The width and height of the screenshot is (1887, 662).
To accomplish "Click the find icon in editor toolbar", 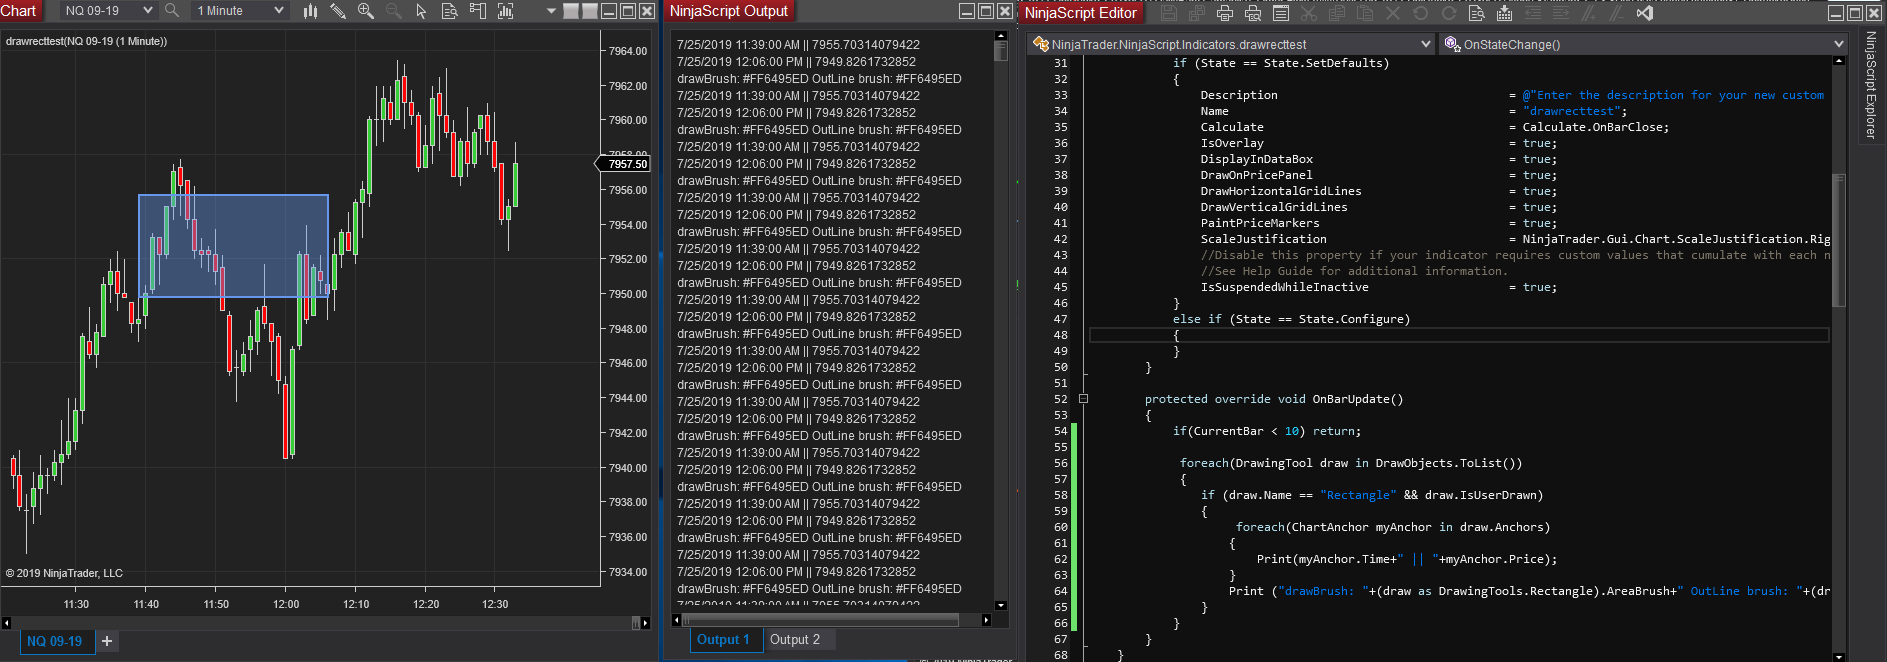I will (1477, 13).
